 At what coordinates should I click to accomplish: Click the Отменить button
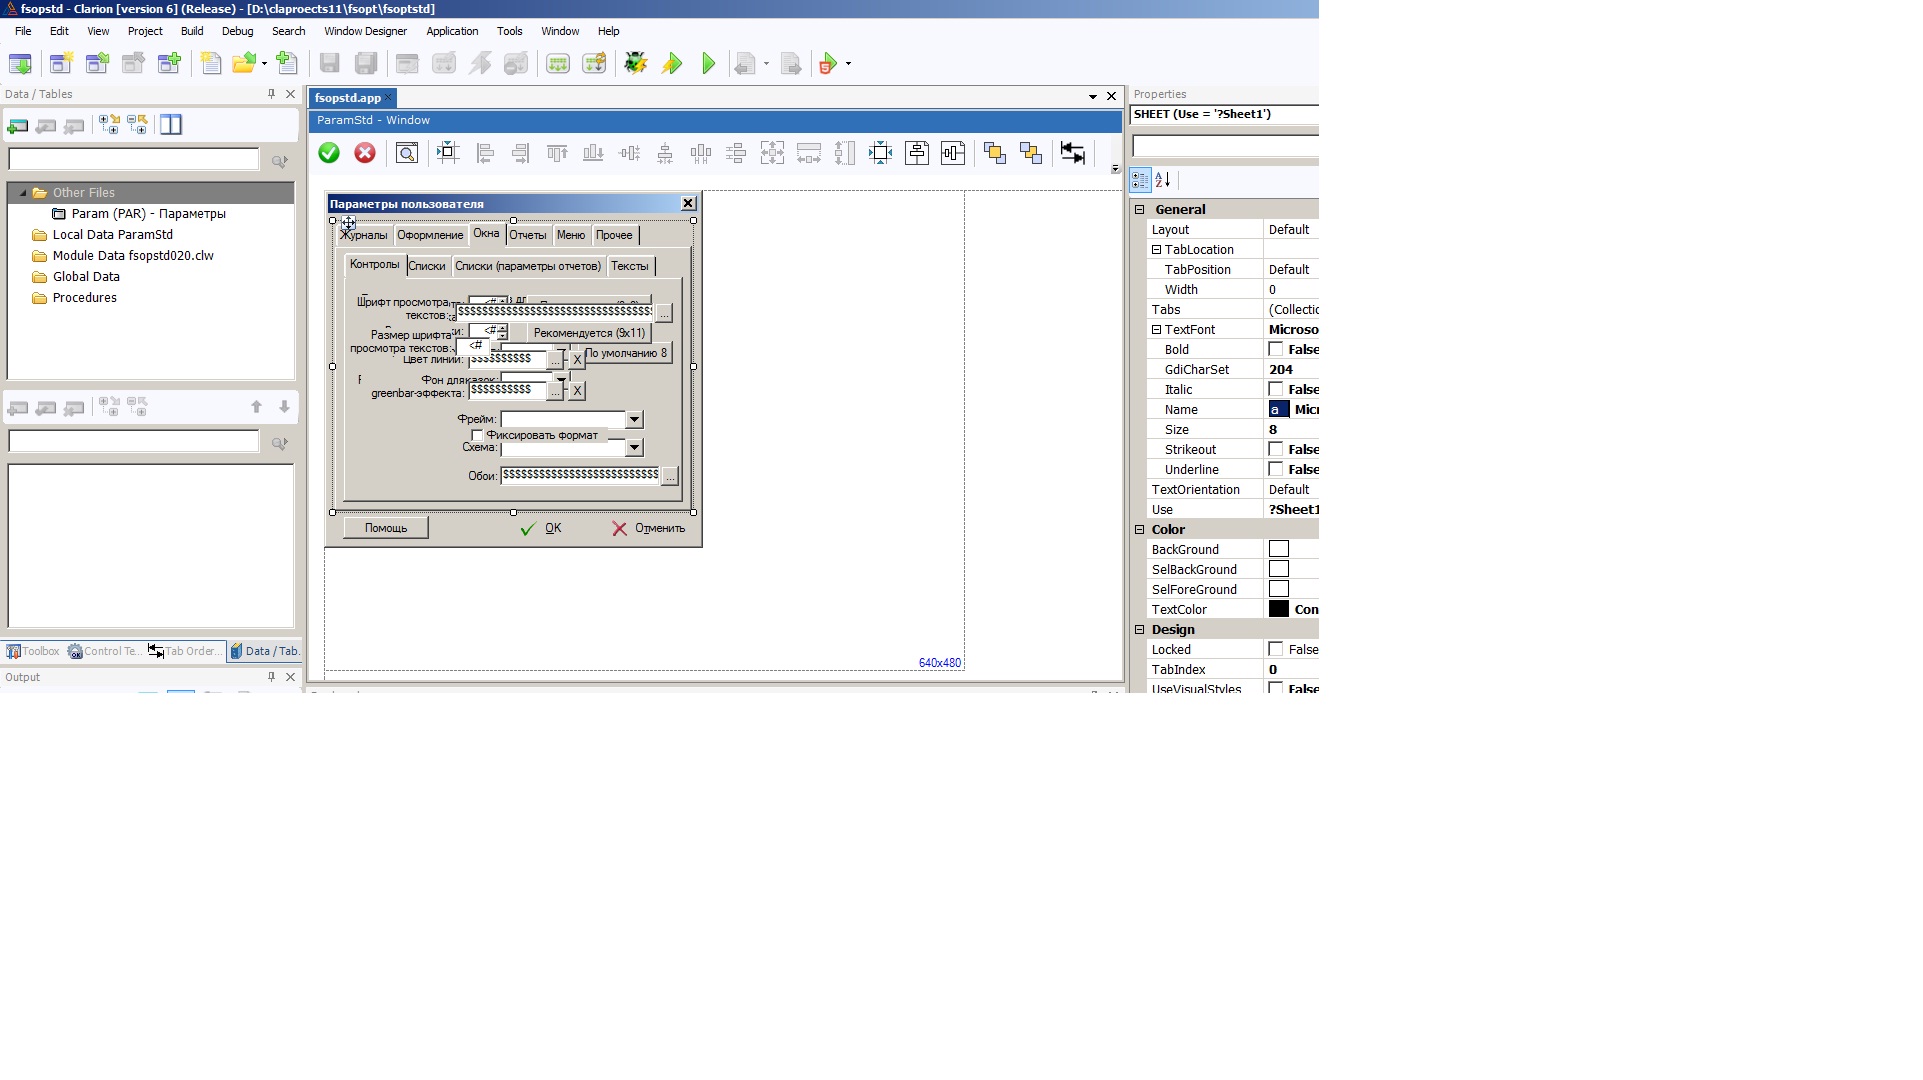(x=649, y=528)
